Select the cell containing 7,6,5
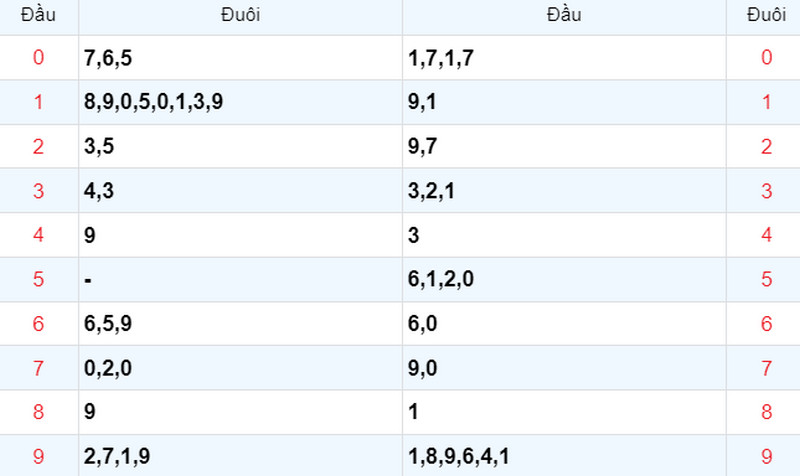This screenshot has width=800, height=476. (240, 58)
